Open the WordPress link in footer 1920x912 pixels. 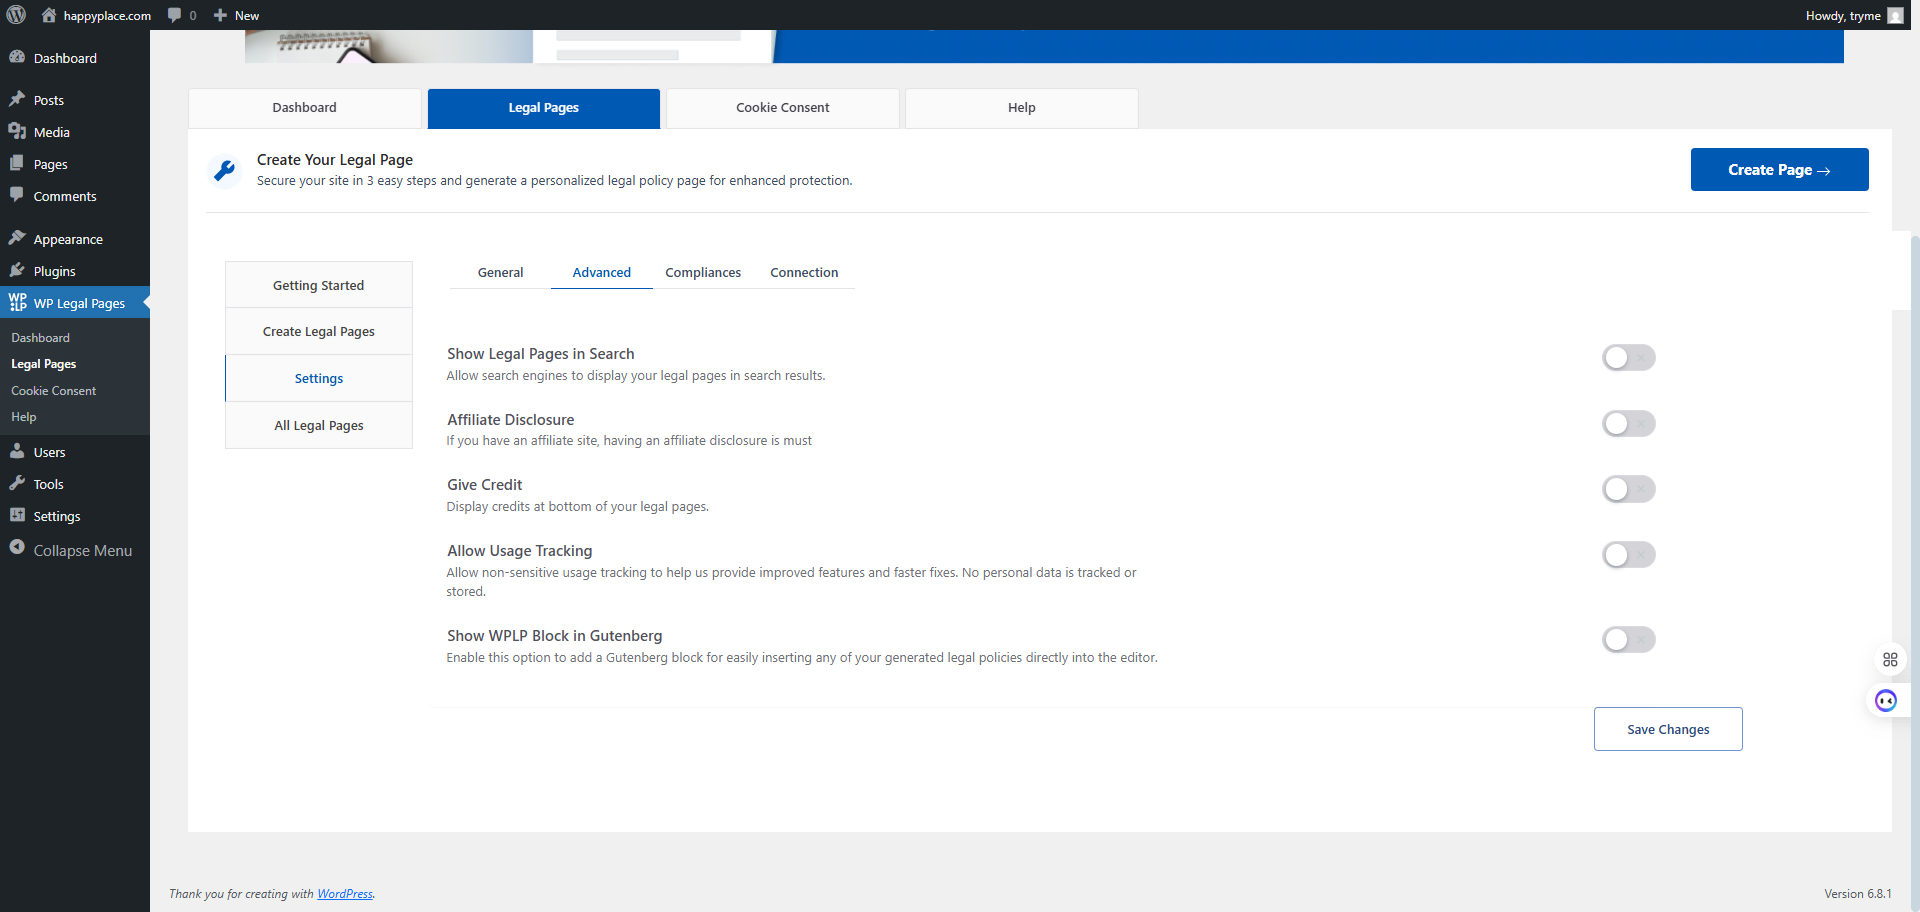[345, 893]
